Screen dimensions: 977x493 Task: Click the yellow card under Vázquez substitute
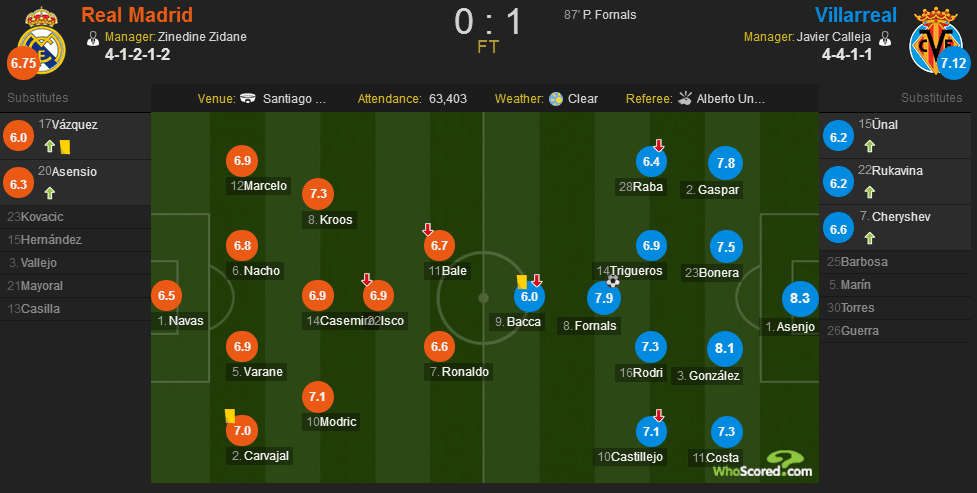click(x=65, y=146)
